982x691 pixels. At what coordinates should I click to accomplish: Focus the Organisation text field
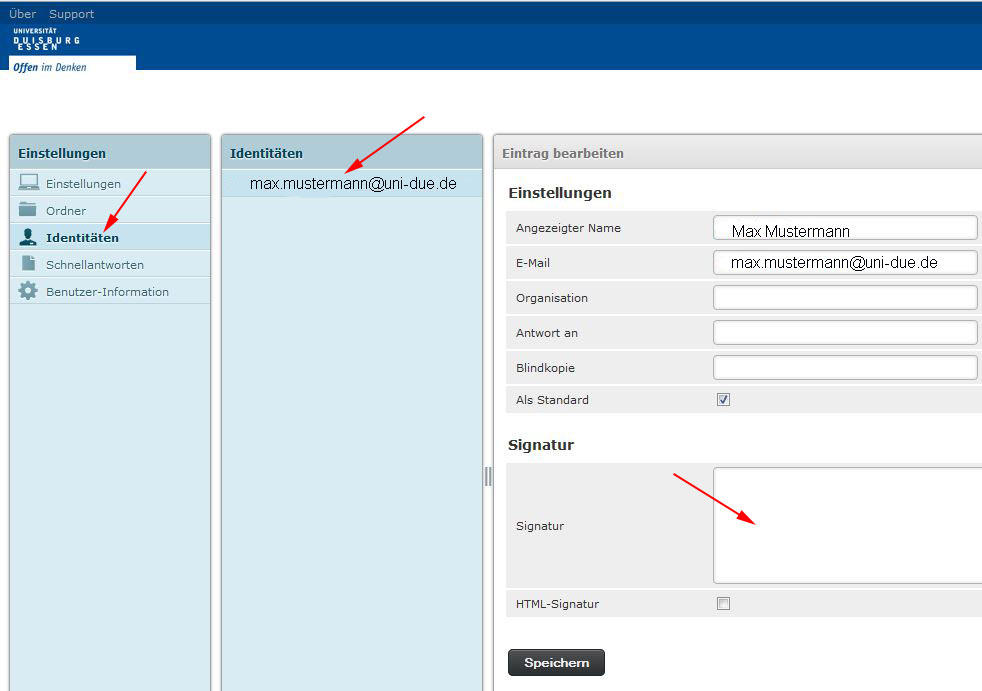point(845,298)
